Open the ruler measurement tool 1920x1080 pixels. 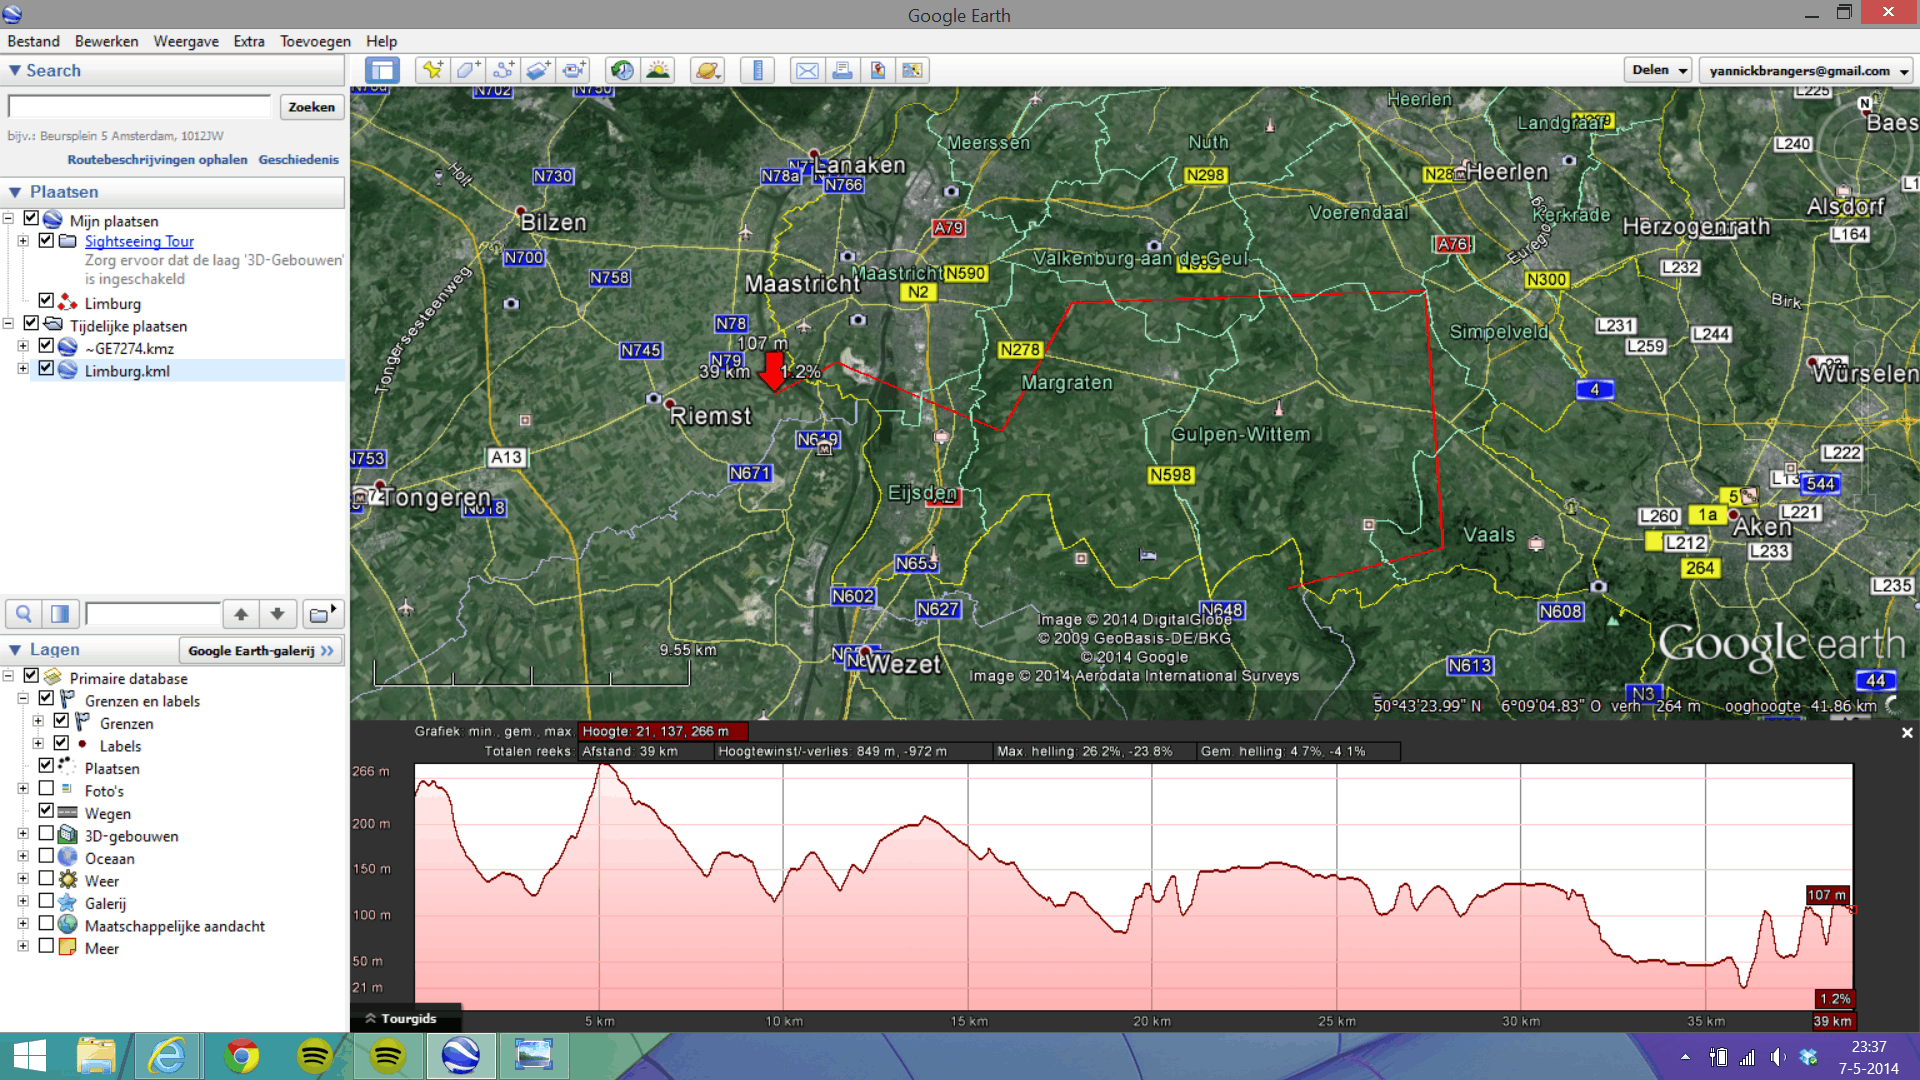click(757, 70)
